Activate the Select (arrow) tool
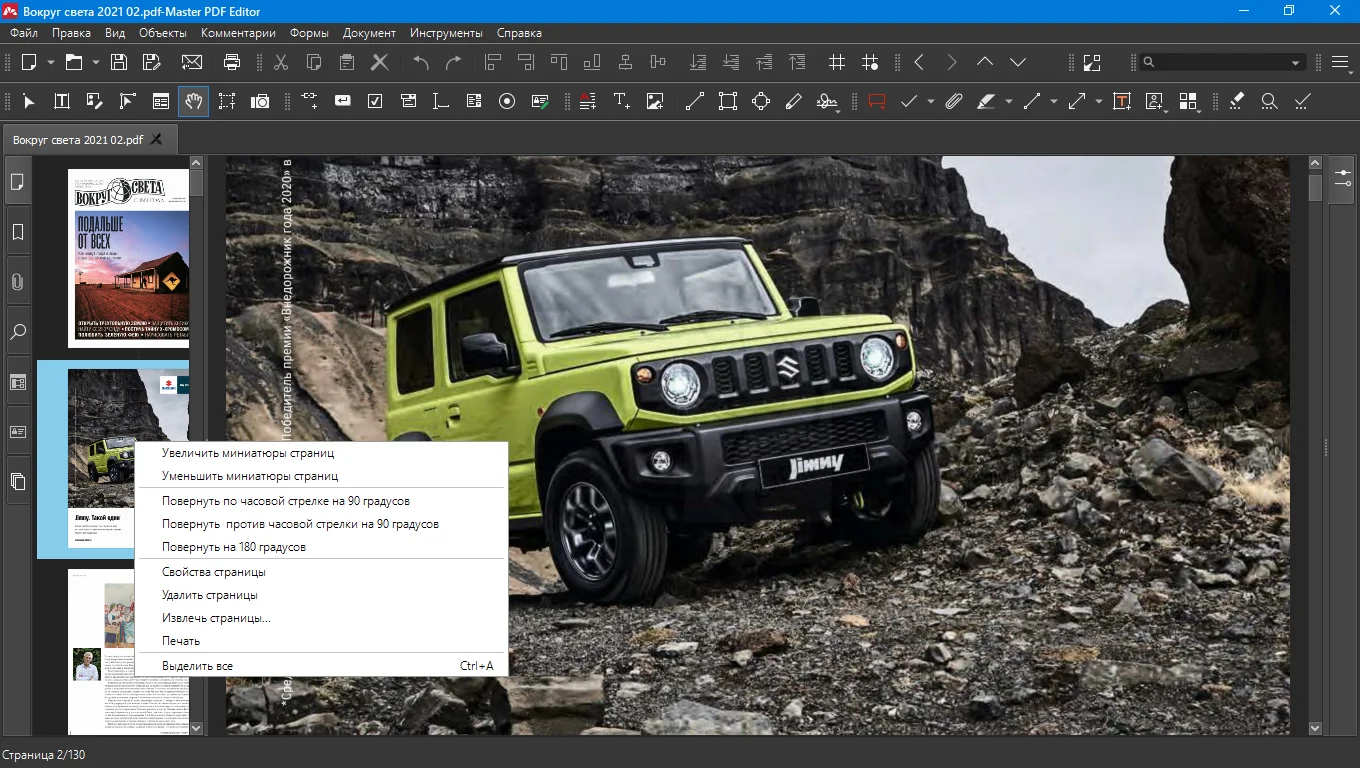 [29, 101]
